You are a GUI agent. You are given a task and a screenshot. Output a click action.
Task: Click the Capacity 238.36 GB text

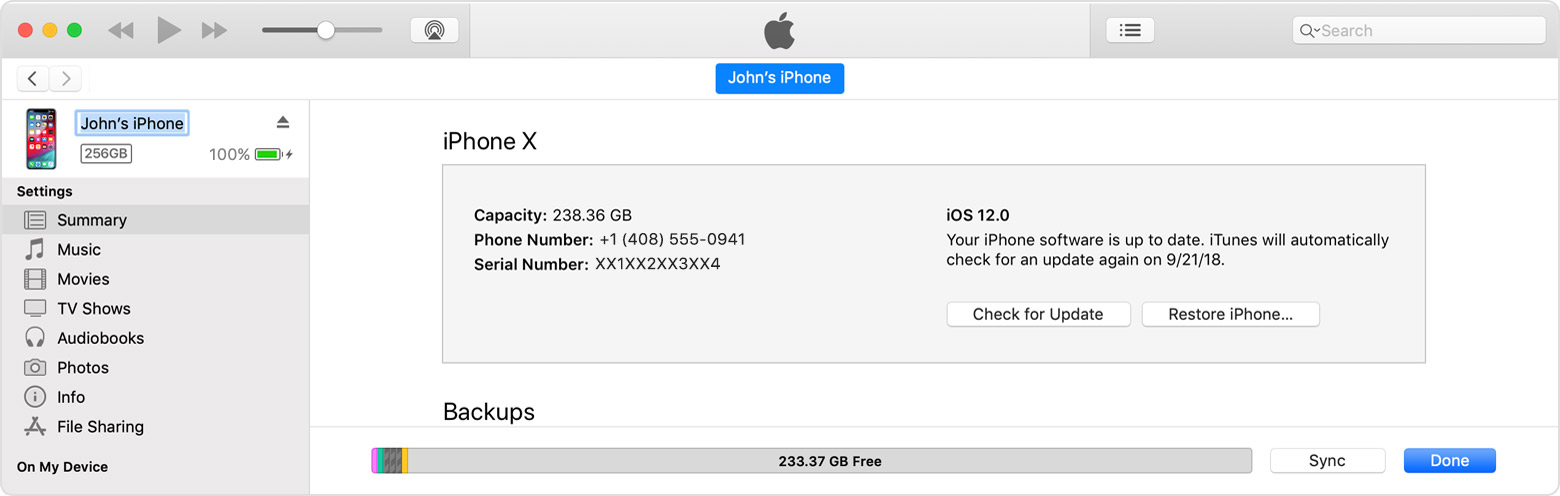[x=553, y=215]
